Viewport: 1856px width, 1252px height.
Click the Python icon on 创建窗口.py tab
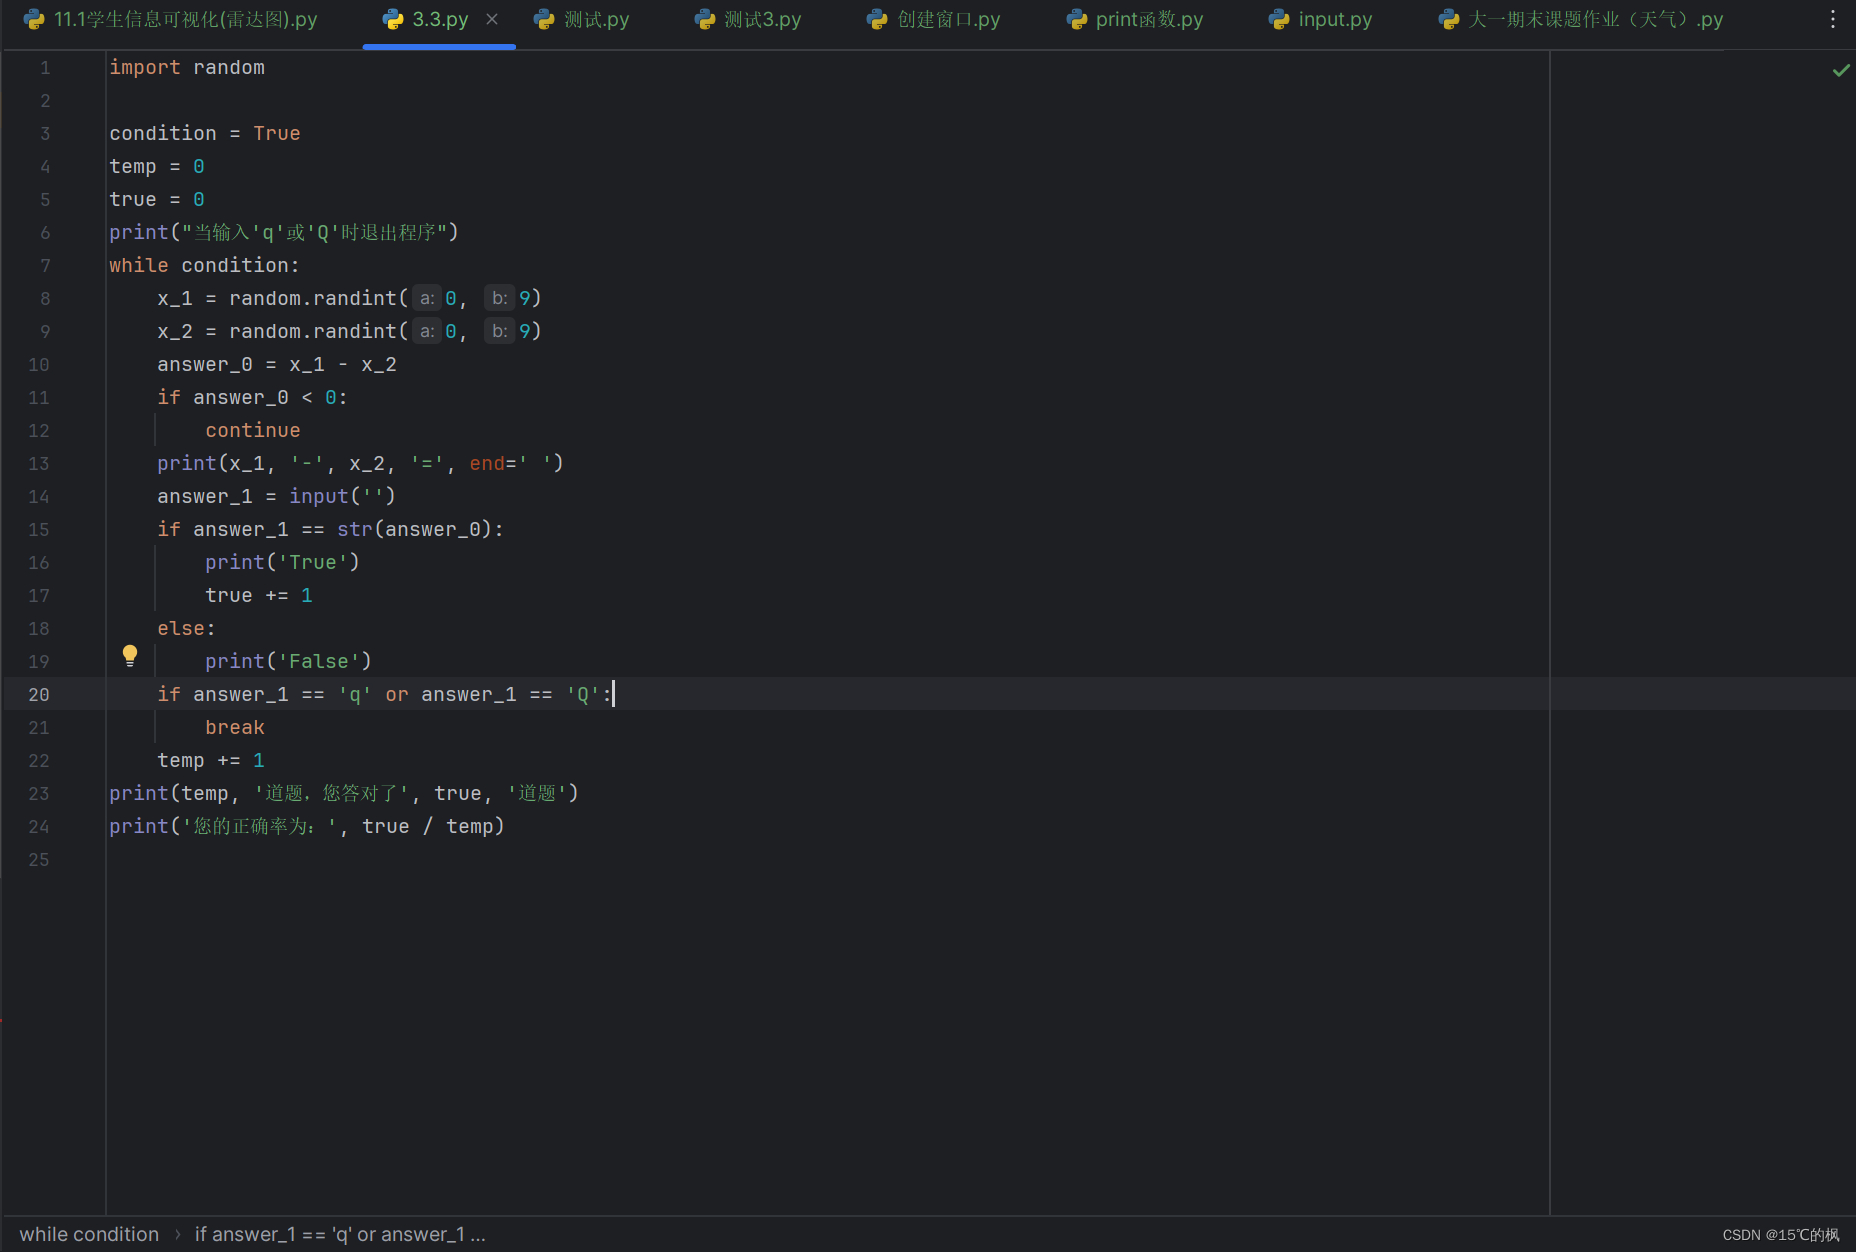877,19
